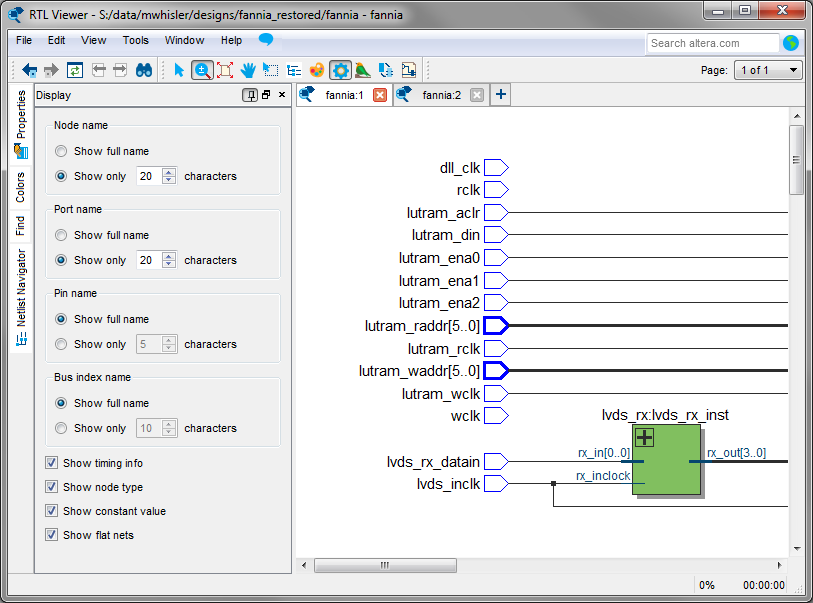Screen dimensions: 813x603
Task: Click the Search altera.com field
Action: point(711,43)
